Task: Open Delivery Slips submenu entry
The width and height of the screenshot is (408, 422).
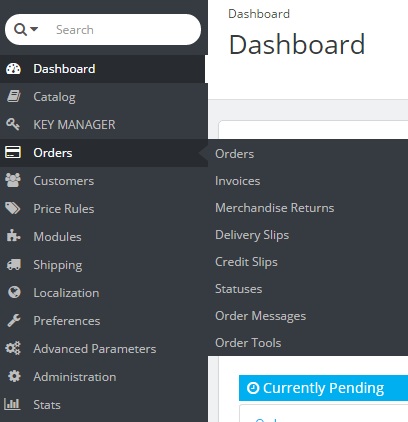Action: coord(252,235)
